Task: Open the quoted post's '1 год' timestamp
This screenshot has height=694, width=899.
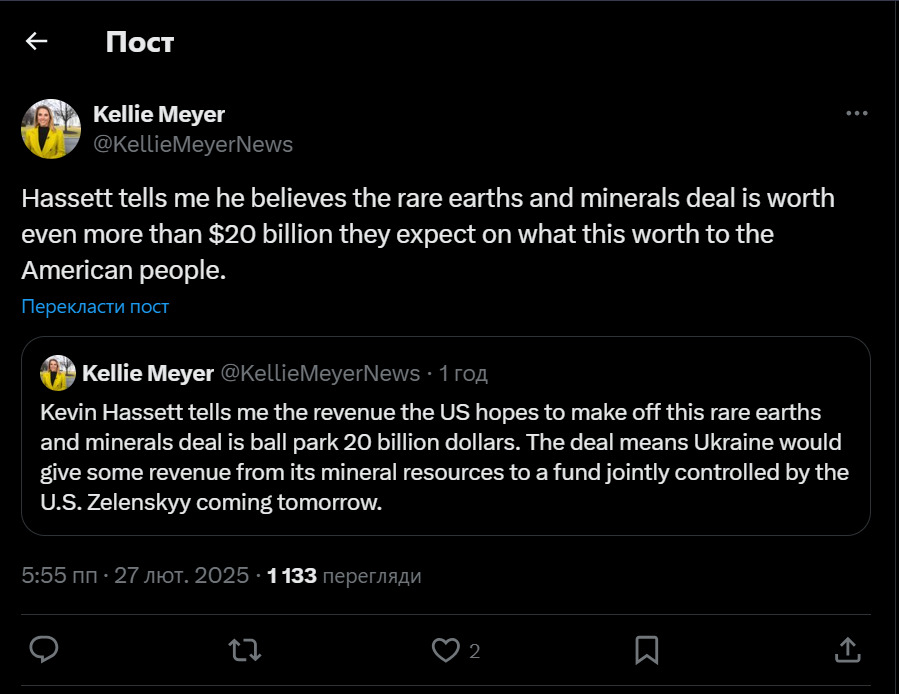Action: [x=463, y=373]
